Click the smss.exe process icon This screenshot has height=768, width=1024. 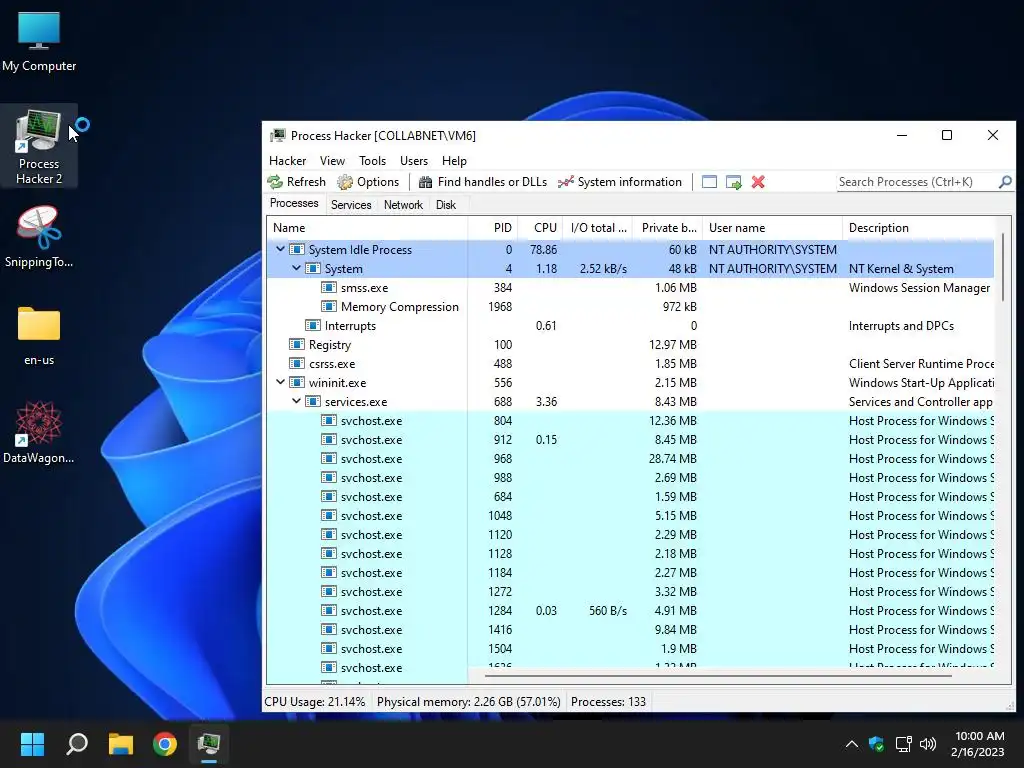pos(329,288)
